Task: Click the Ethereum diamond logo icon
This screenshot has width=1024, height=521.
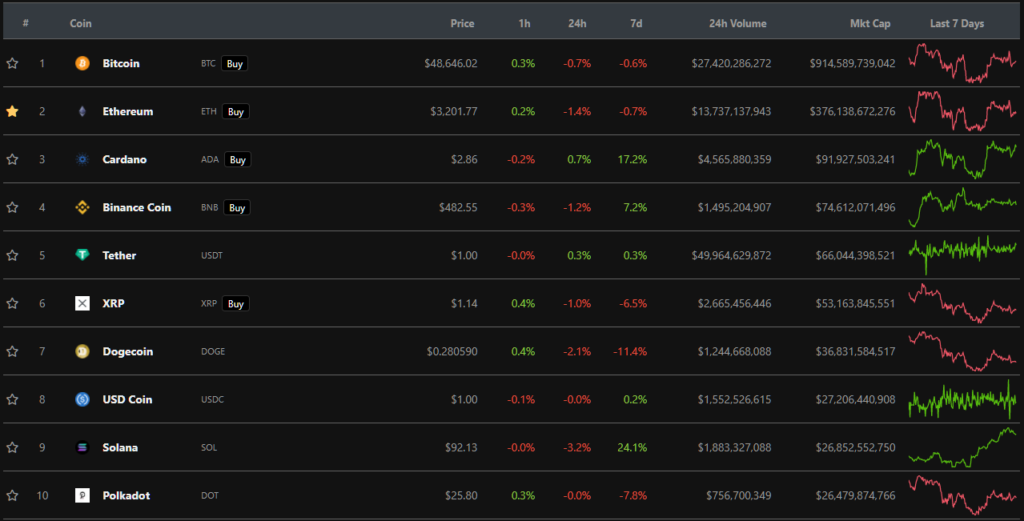Action: click(82, 111)
